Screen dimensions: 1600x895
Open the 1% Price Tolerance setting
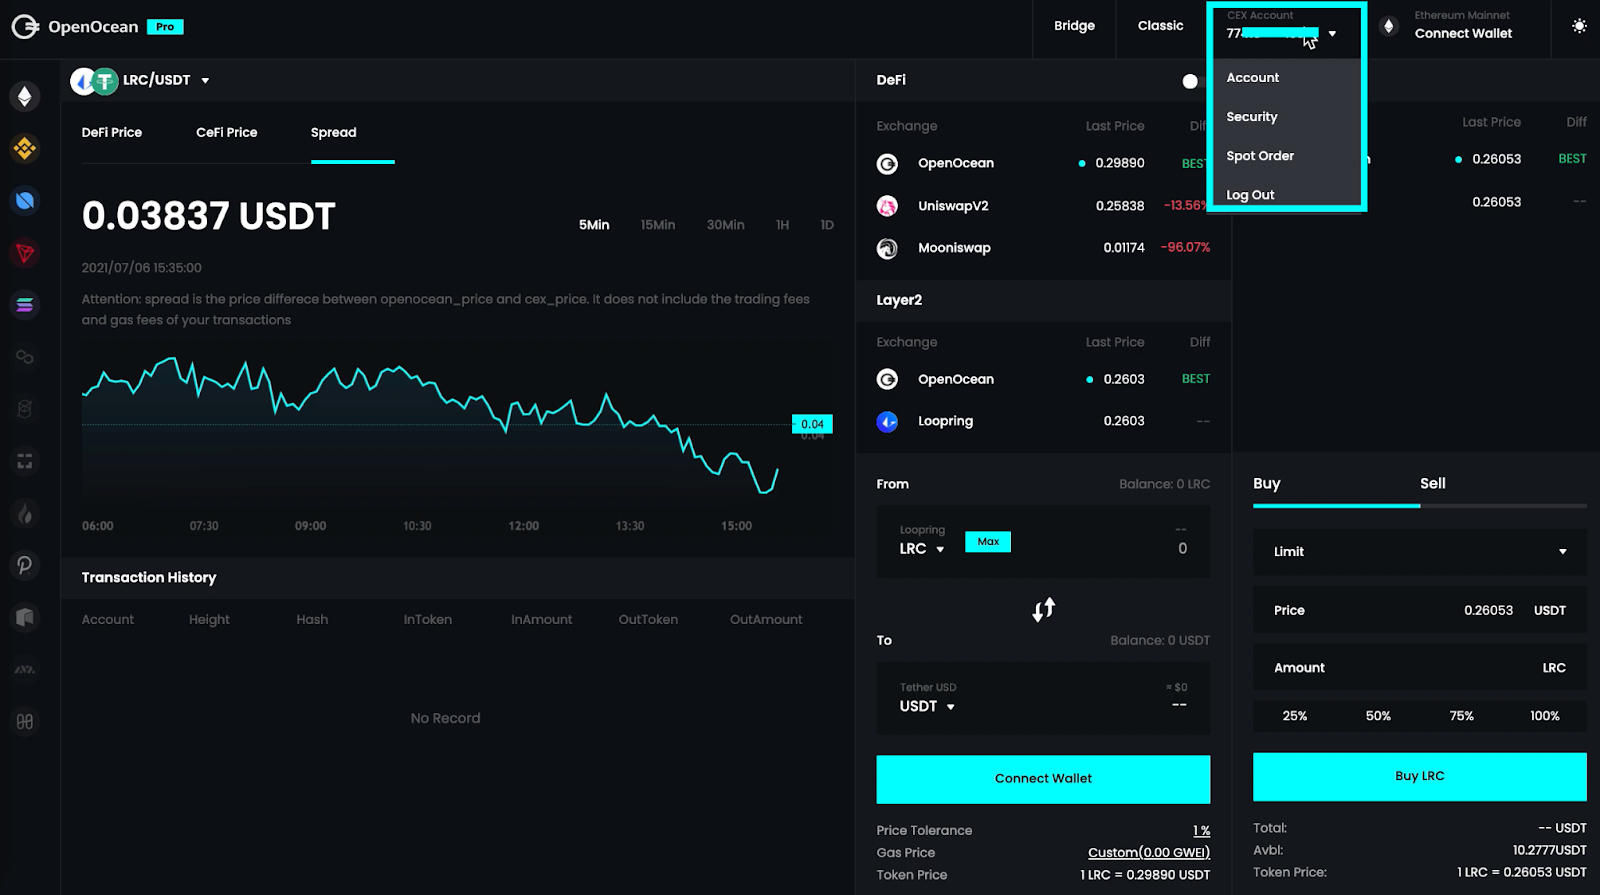(1201, 831)
